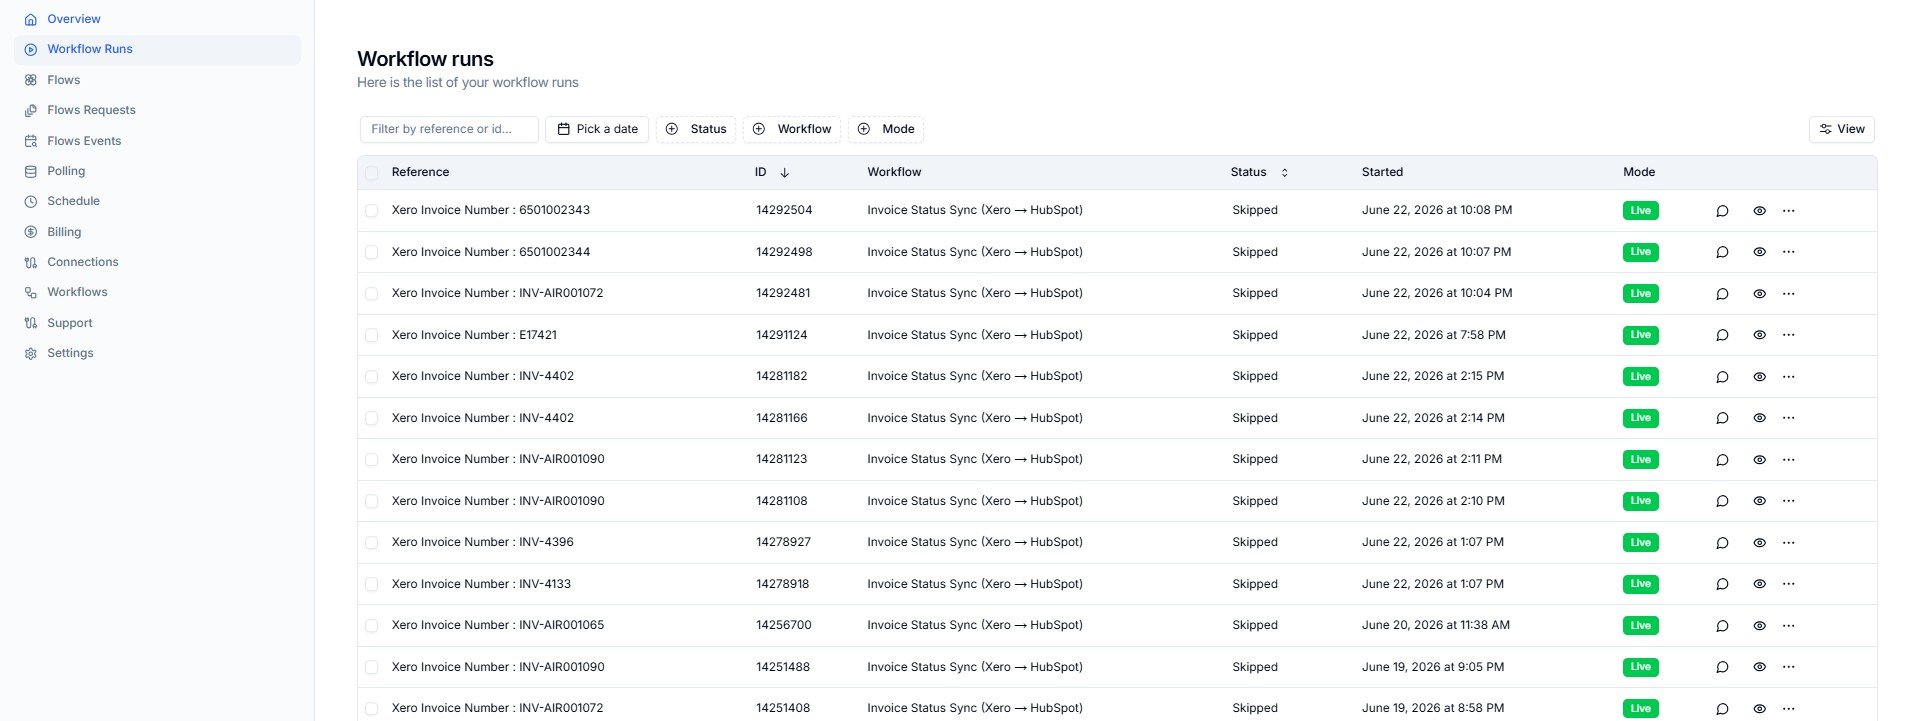1915x721 pixels.
Task: Click Reference column header
Action: click(x=420, y=172)
